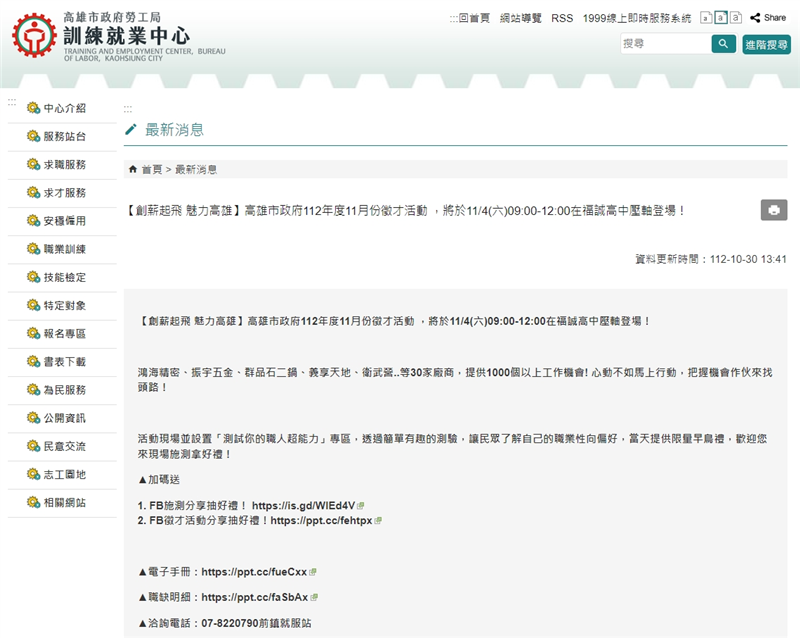Click the 回首頁 link in the header
The width and height of the screenshot is (800, 638).
click(474, 18)
